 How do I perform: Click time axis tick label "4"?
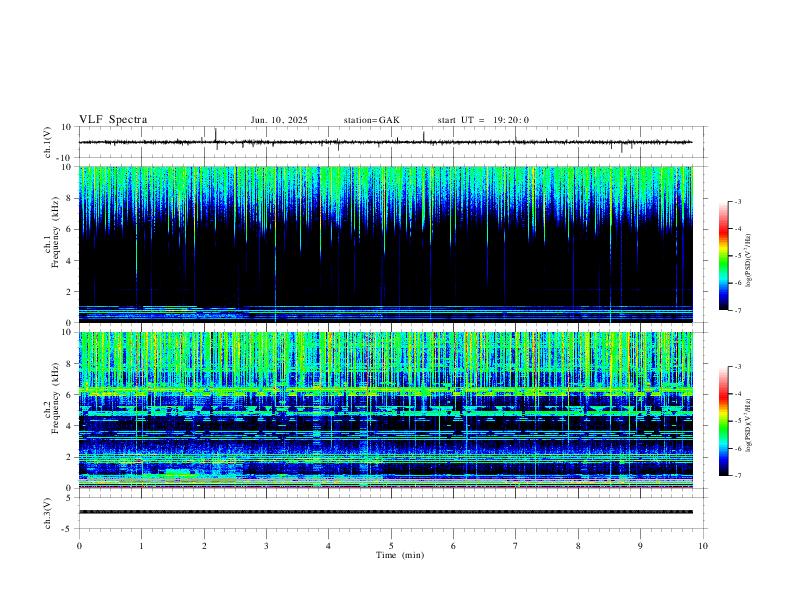329,546
